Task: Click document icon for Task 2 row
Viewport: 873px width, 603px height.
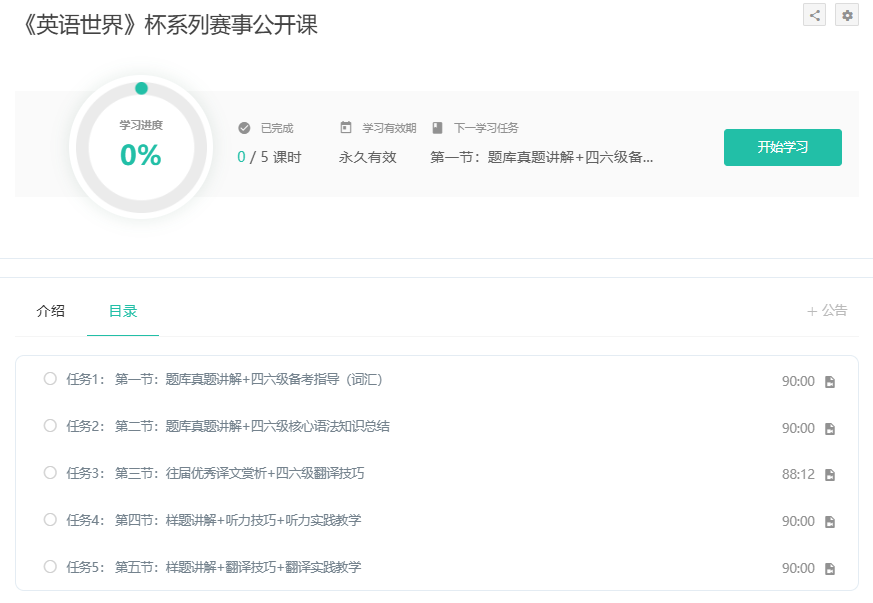Action: pos(829,429)
